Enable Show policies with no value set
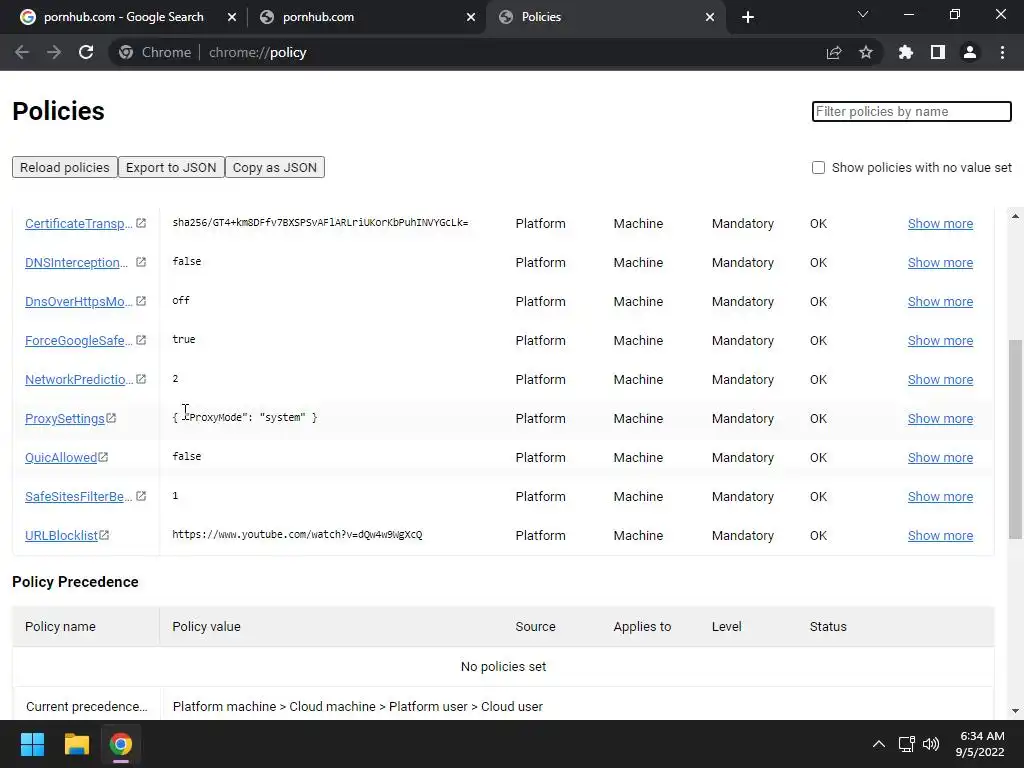This screenshot has width=1024, height=768. pyautogui.click(x=818, y=168)
